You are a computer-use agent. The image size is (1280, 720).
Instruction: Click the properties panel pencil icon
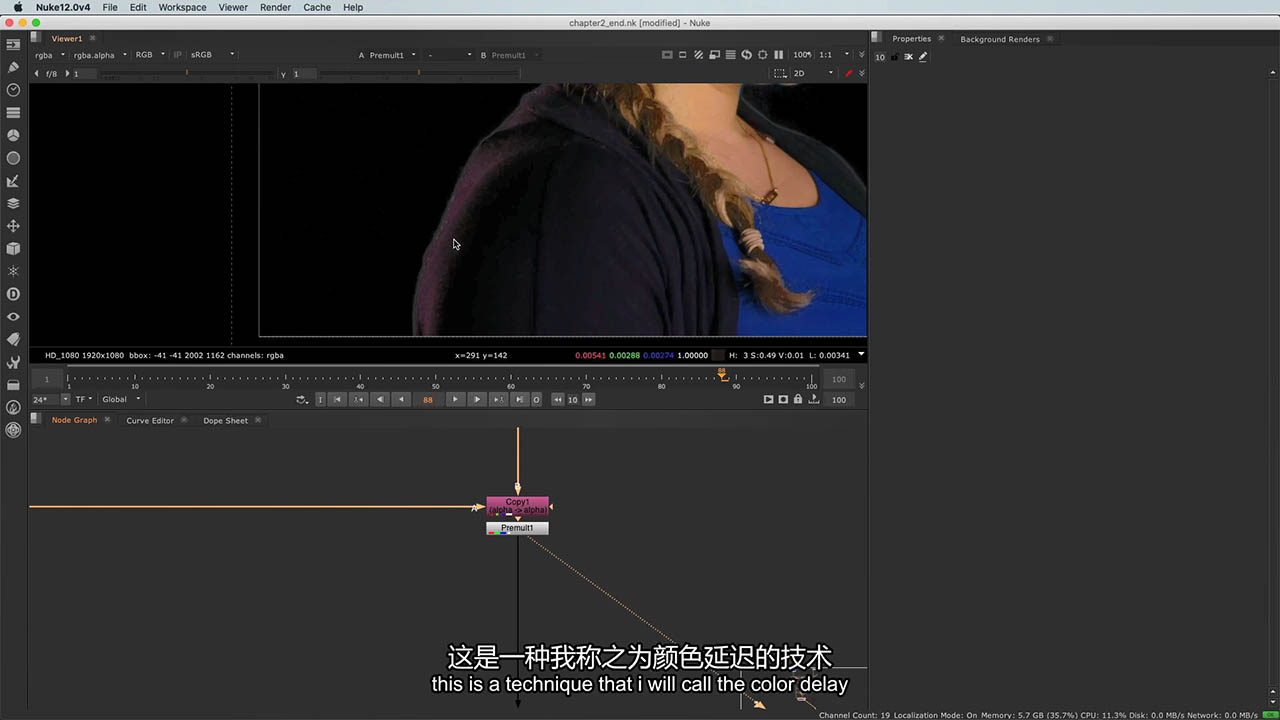pyautogui.click(x=923, y=57)
